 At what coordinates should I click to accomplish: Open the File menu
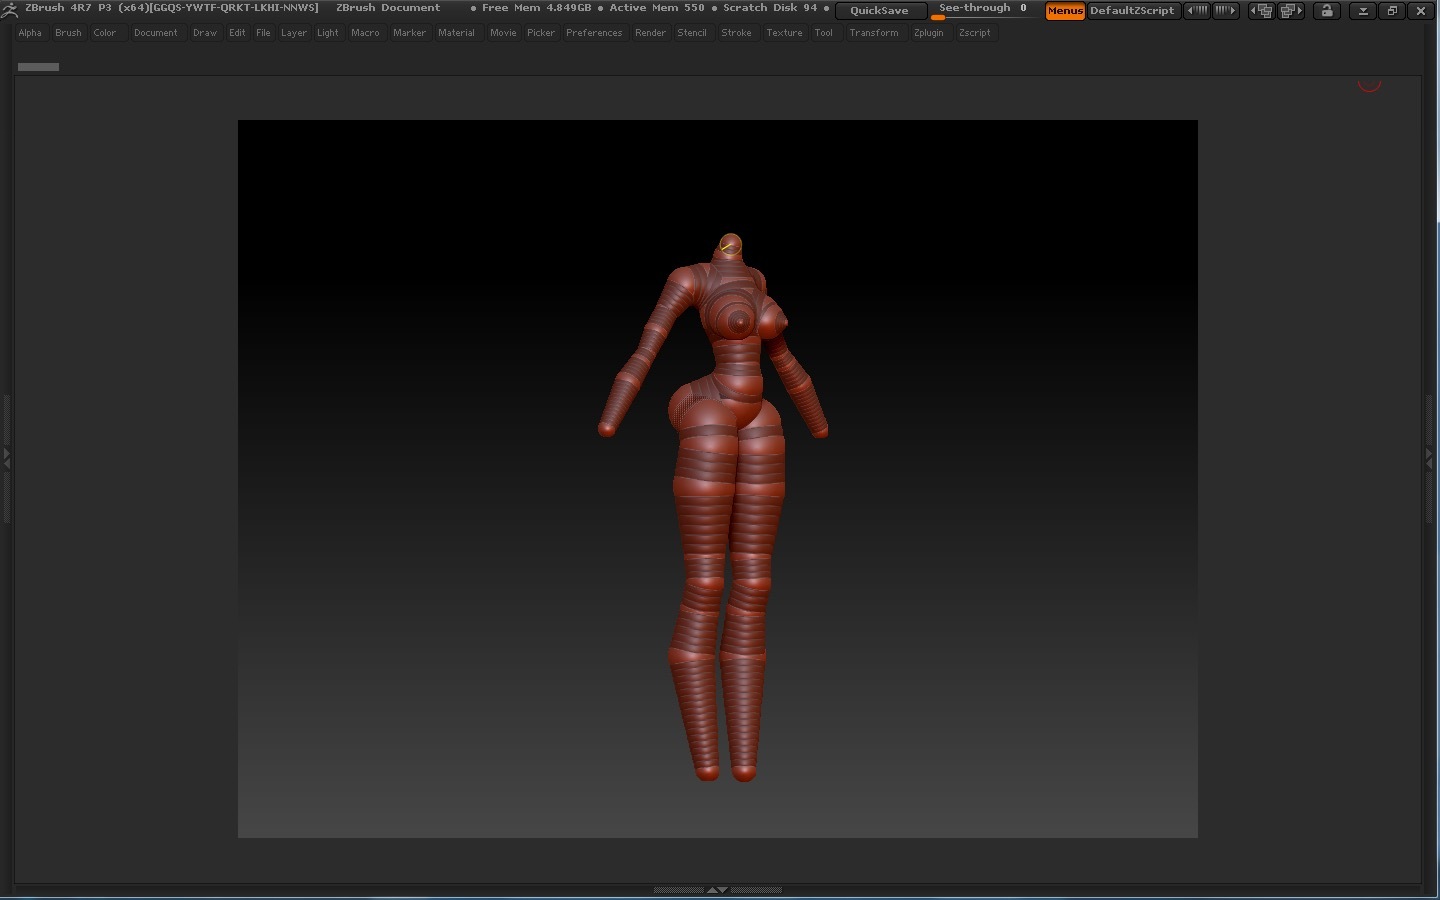(x=263, y=33)
